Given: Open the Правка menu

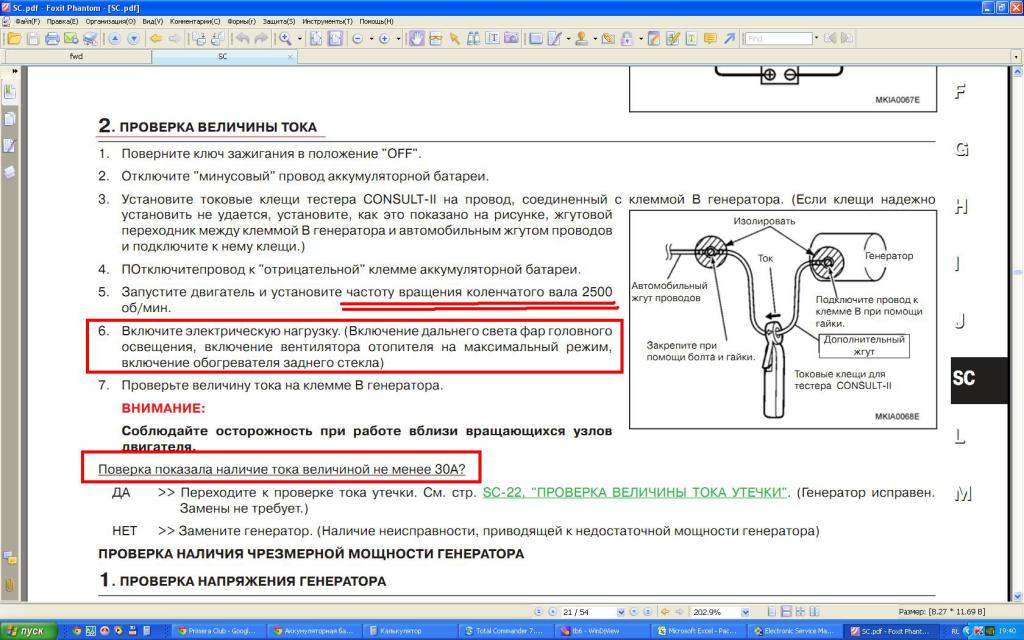Looking at the screenshot, I should pyautogui.click(x=62, y=22).
